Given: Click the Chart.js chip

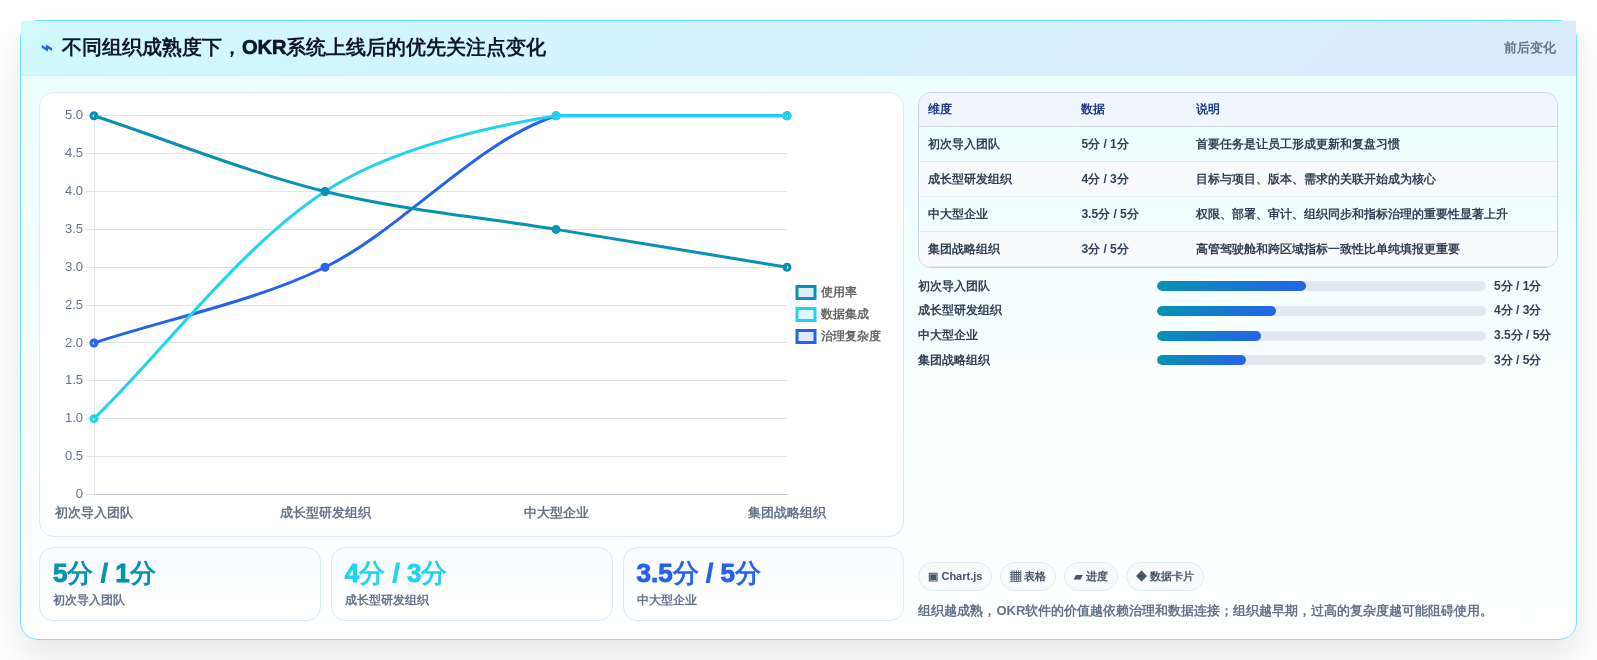Looking at the screenshot, I should (x=955, y=577).
